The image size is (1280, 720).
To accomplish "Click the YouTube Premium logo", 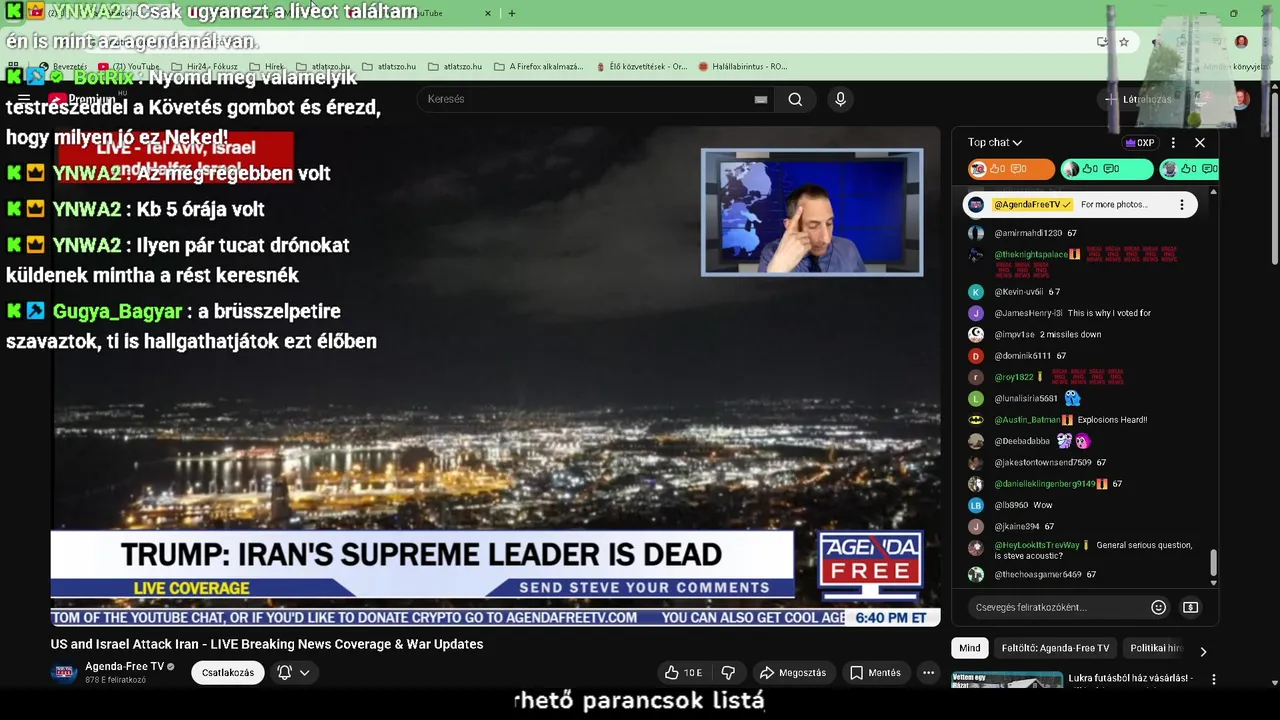I will coord(82,99).
